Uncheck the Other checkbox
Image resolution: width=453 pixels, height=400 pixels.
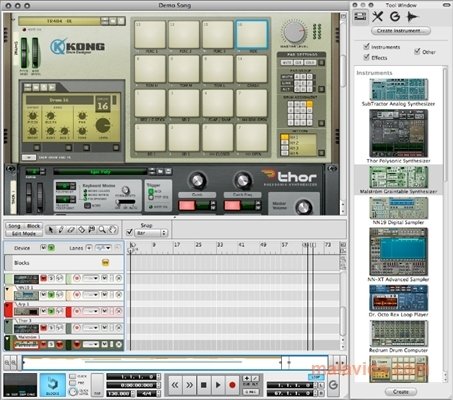(417, 51)
